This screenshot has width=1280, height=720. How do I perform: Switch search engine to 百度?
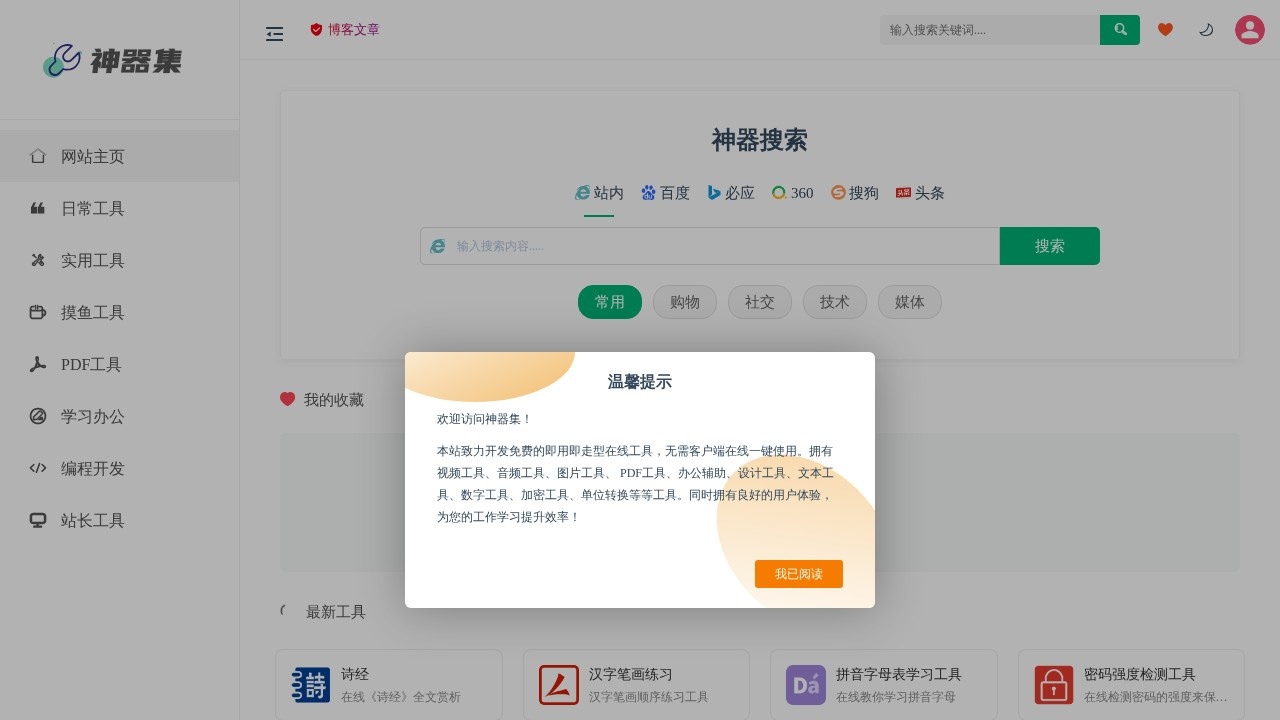coord(665,193)
